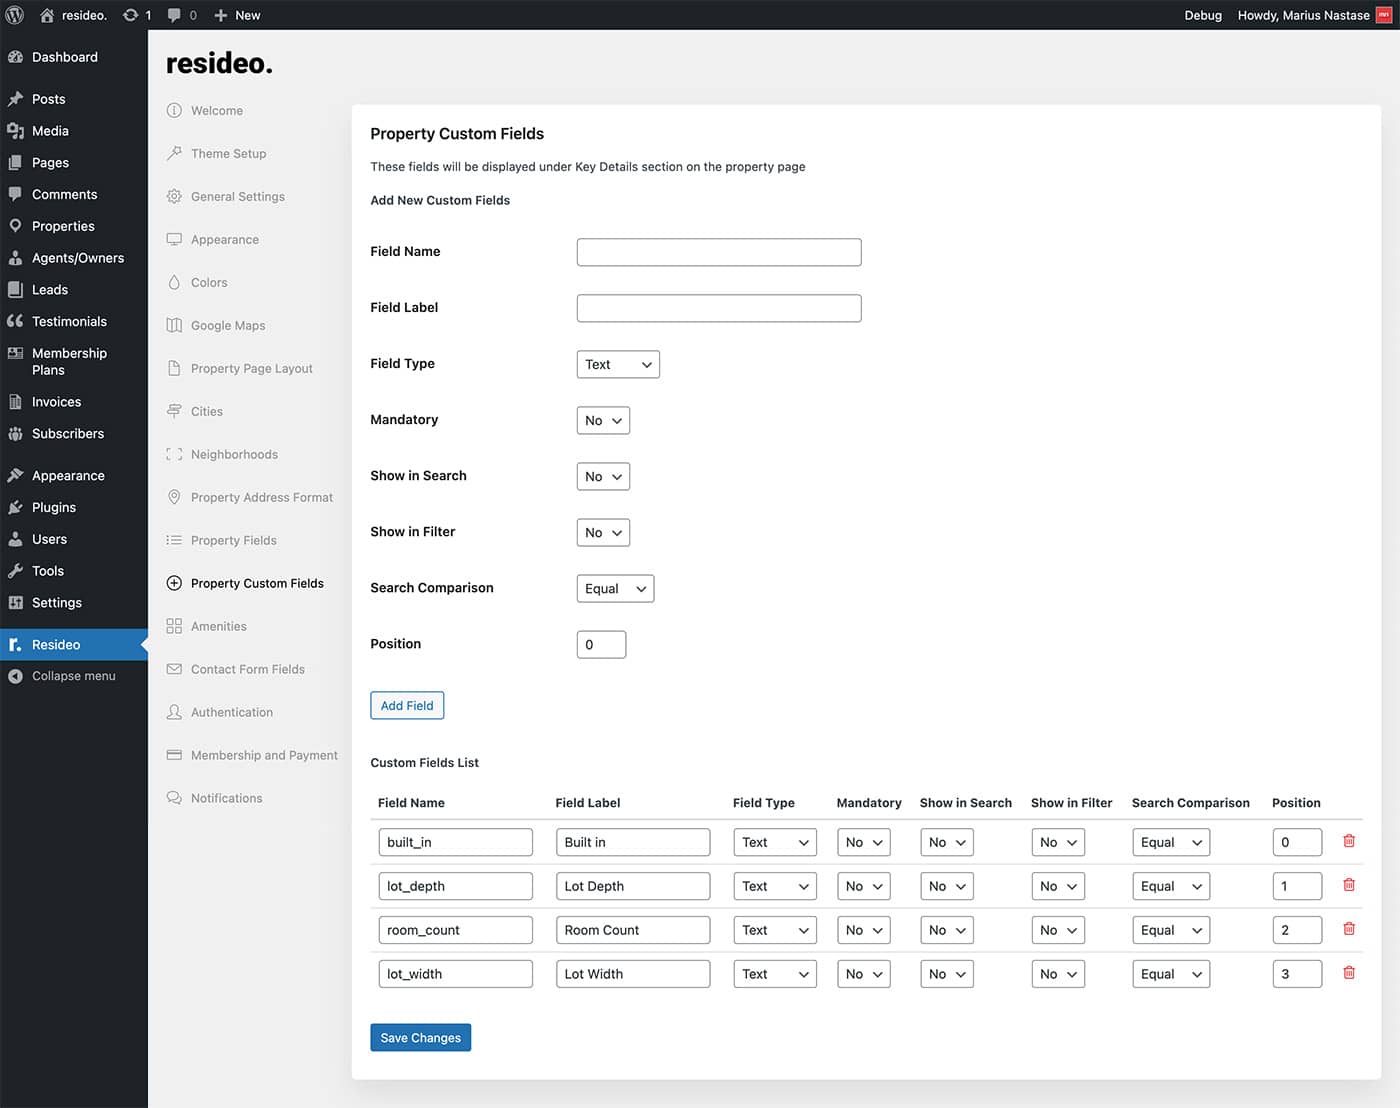The width and height of the screenshot is (1400, 1108).
Task: Open Plugins in WordPress sidebar
Action: coord(54,508)
